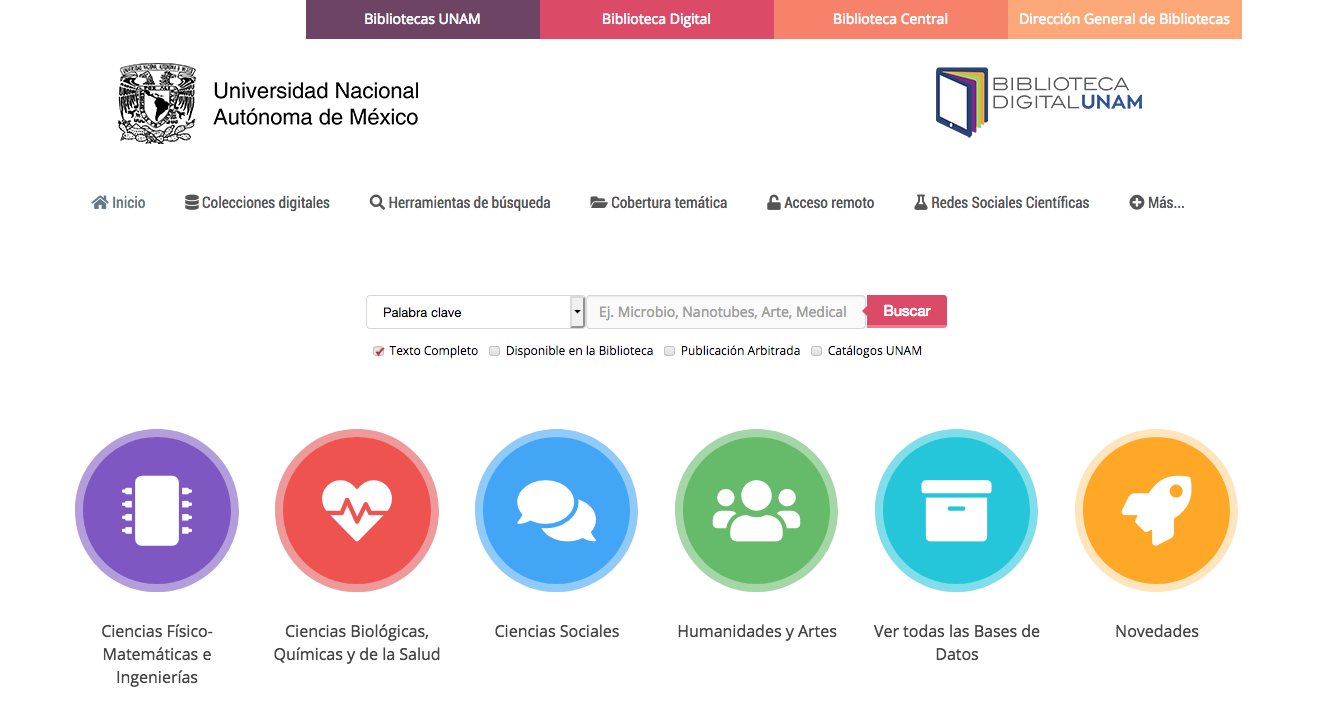Image resolution: width=1333 pixels, height=725 pixels.
Task: Click the open folder icon for Cobertura temática
Action: [599, 203]
